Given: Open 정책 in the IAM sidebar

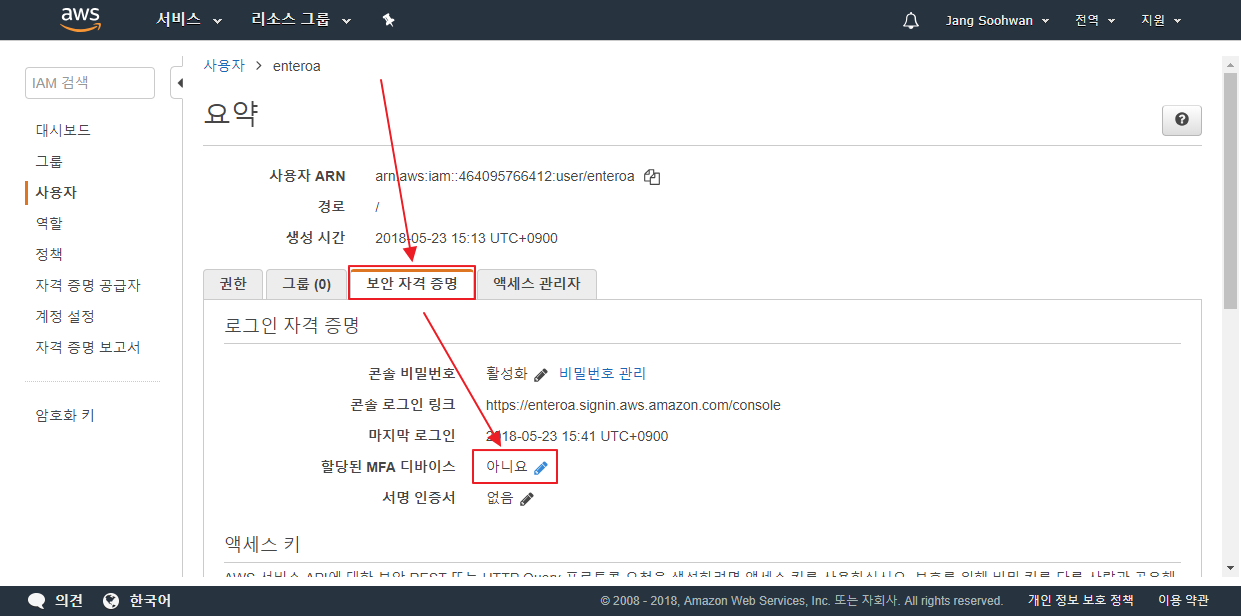Looking at the screenshot, I should pos(49,254).
